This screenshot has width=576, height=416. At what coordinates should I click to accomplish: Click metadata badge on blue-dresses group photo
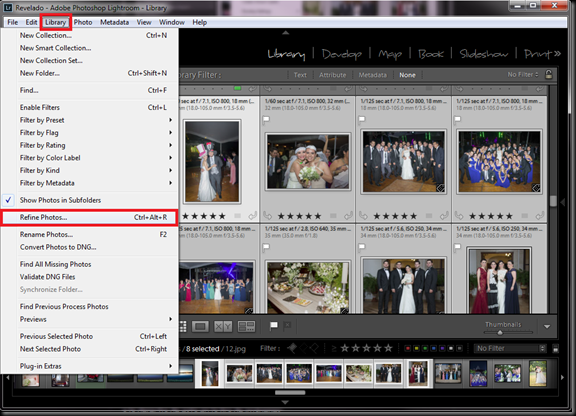pos(536,188)
